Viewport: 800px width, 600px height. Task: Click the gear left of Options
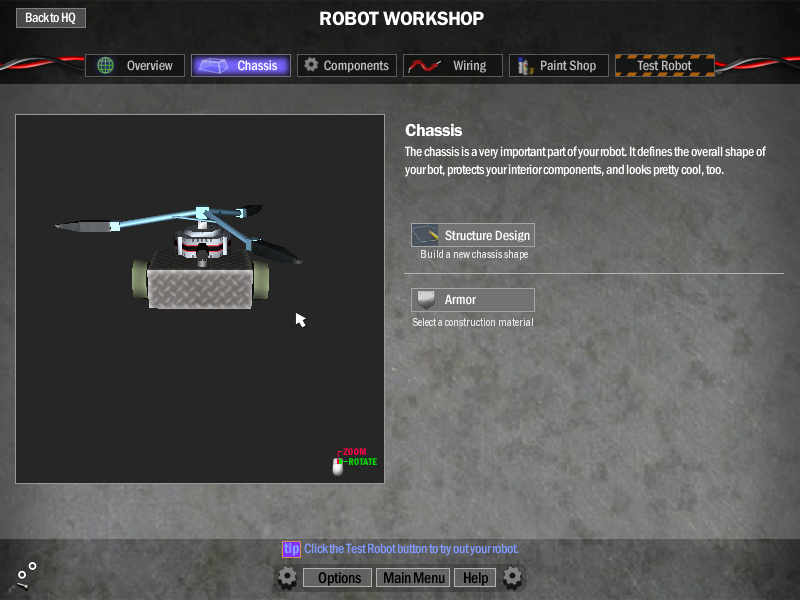click(287, 578)
